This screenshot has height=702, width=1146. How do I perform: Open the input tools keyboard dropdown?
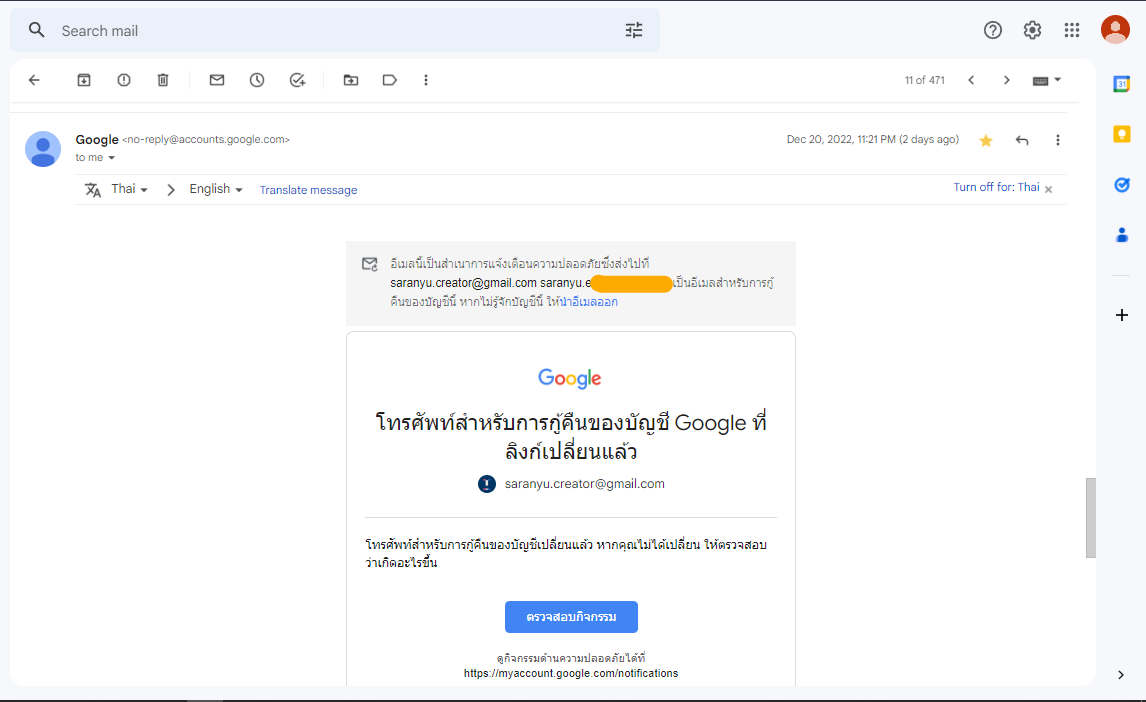coord(1047,80)
